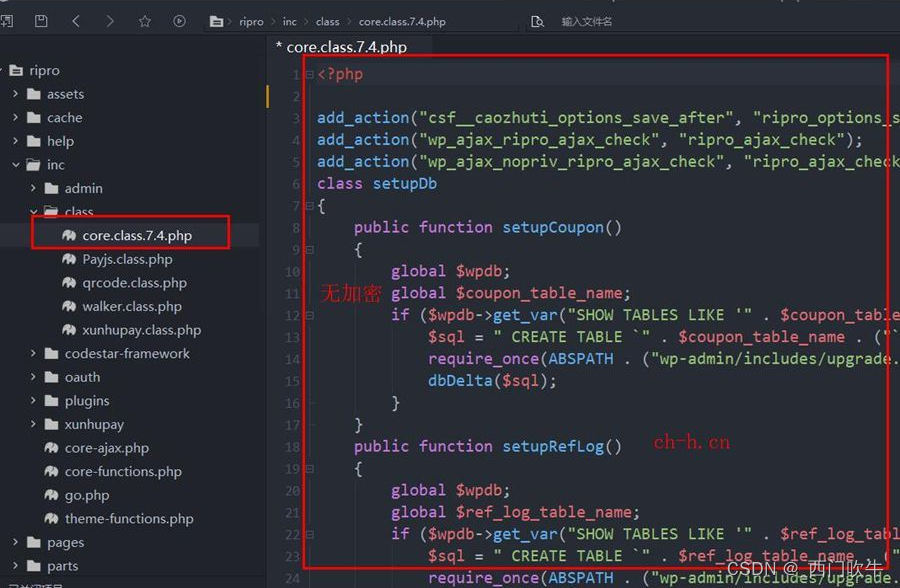Expand the admin folder
Image resolution: width=900 pixels, height=588 pixels.
[33, 188]
